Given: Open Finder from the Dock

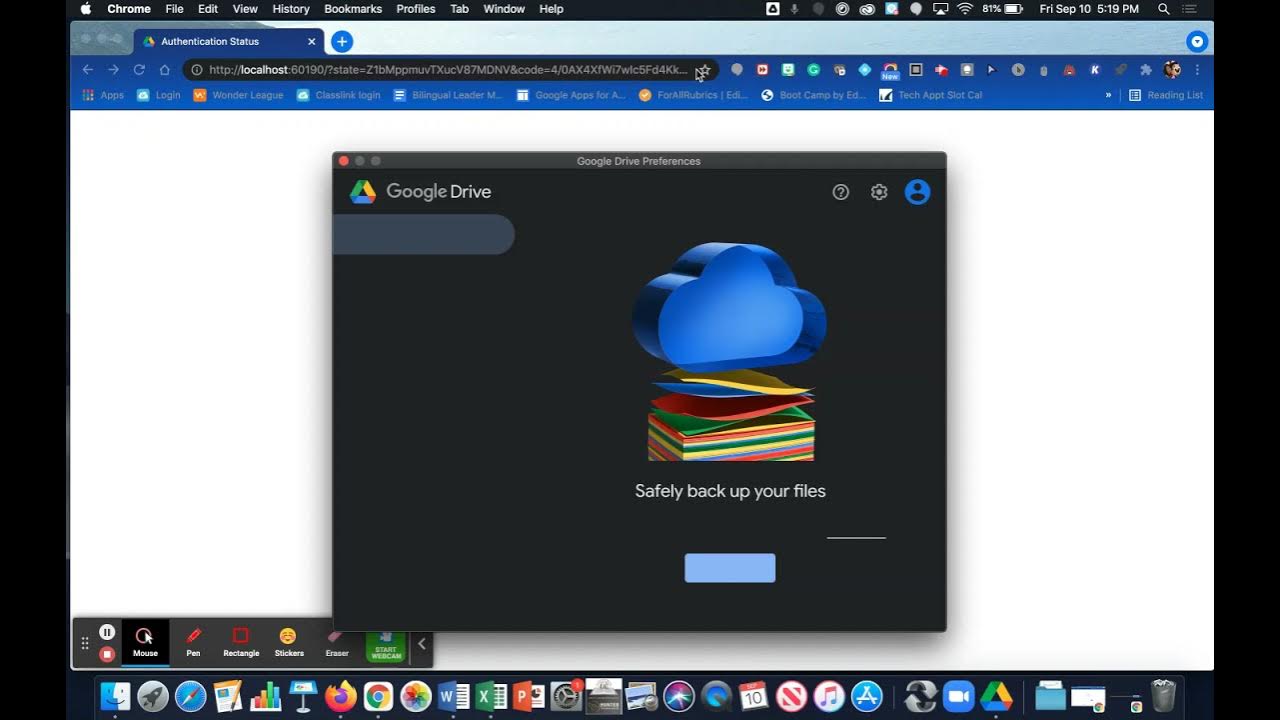Looking at the screenshot, I should tap(116, 696).
